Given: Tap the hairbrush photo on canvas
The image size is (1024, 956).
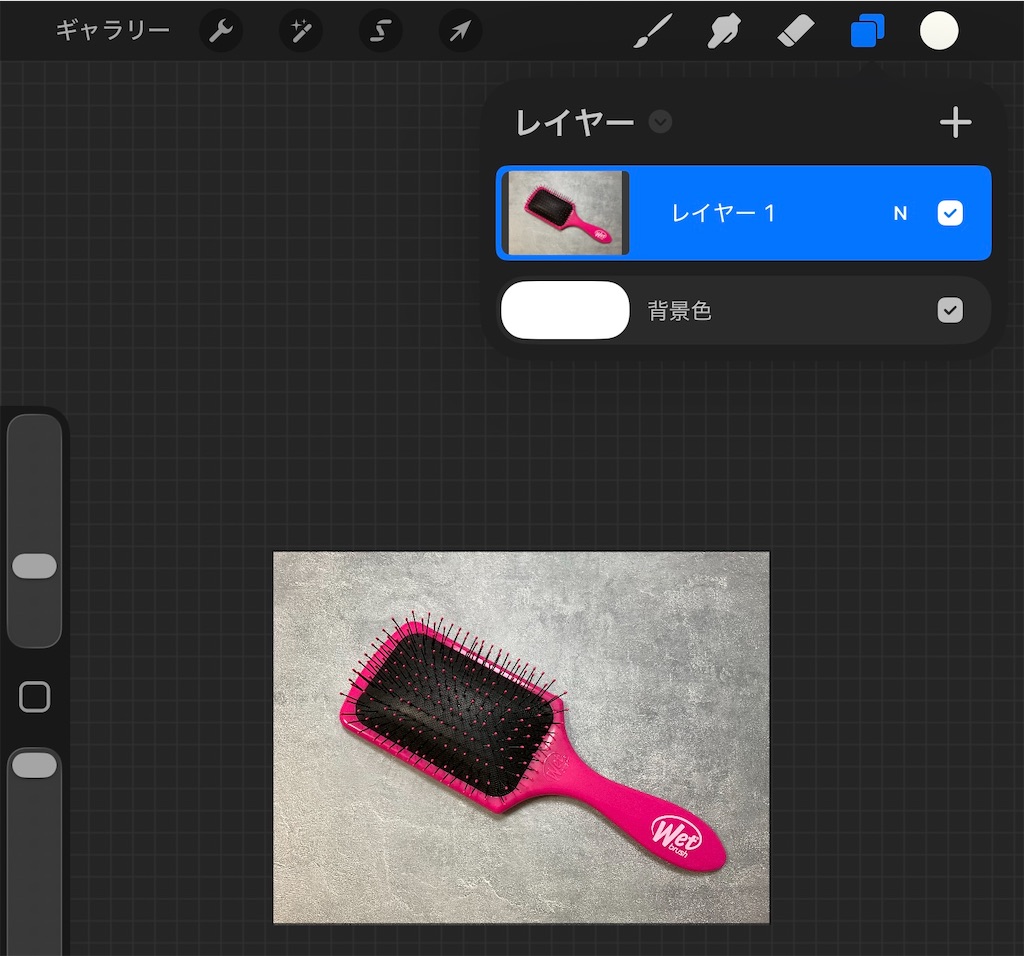Looking at the screenshot, I should pos(521,738).
